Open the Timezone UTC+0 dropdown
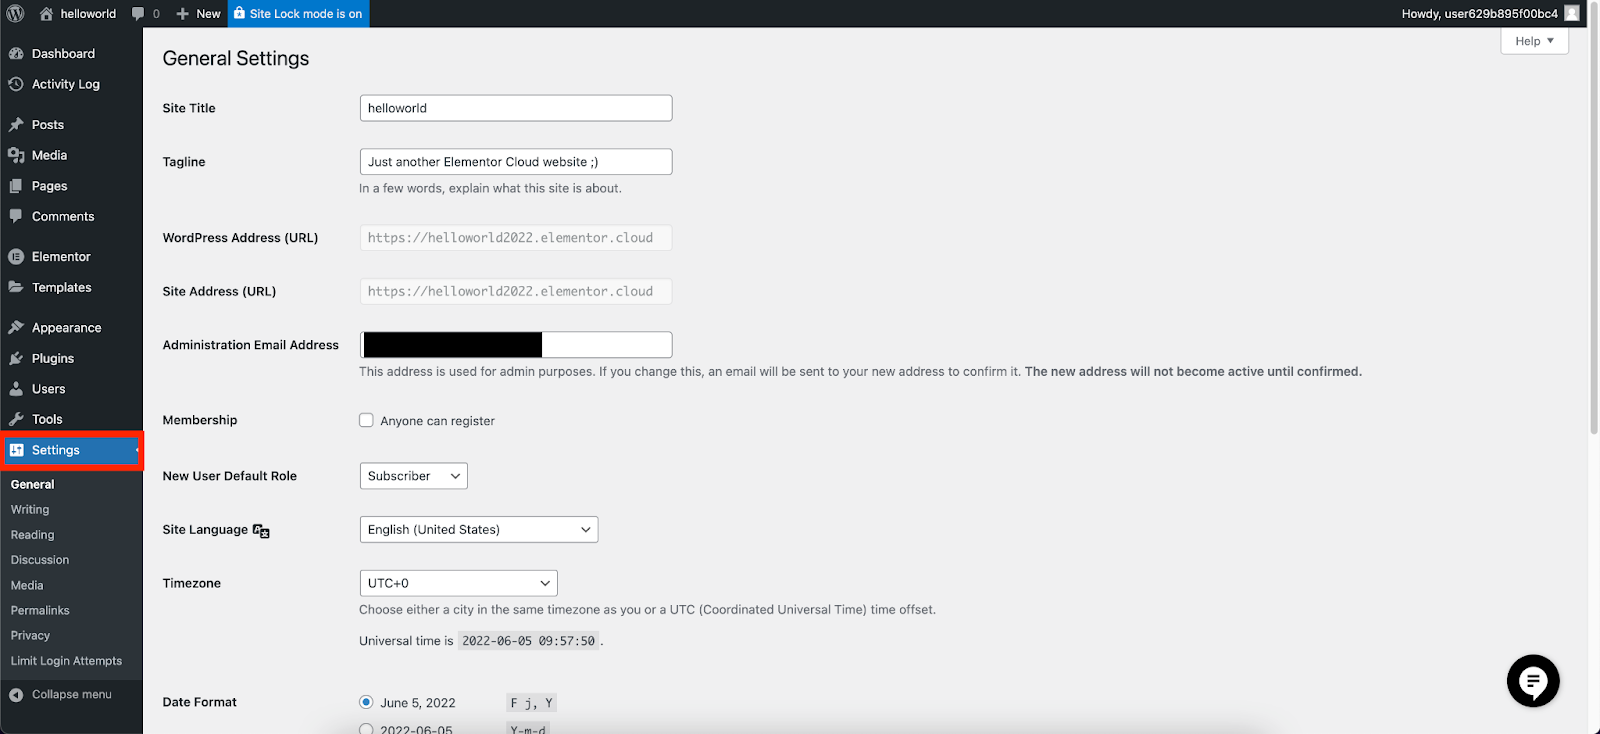1600x734 pixels. 458,583
